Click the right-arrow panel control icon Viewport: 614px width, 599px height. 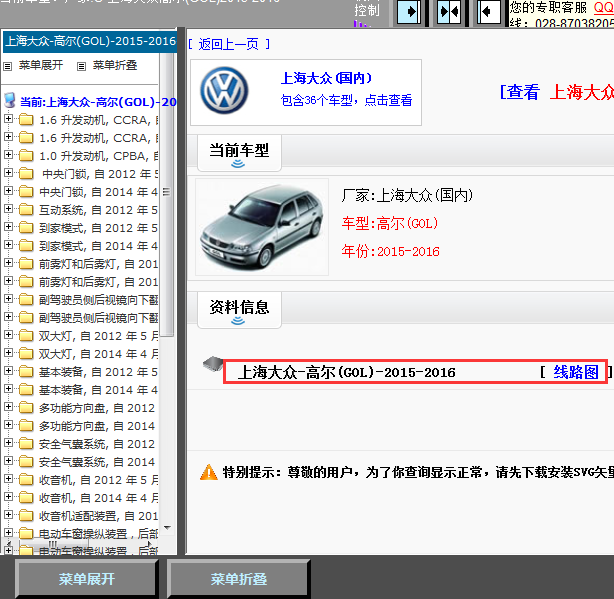[408, 12]
